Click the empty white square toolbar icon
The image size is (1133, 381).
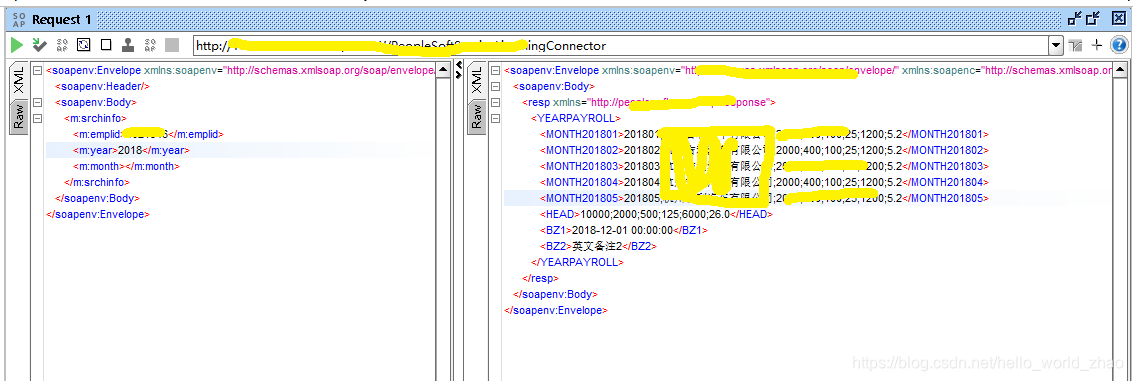click(106, 46)
